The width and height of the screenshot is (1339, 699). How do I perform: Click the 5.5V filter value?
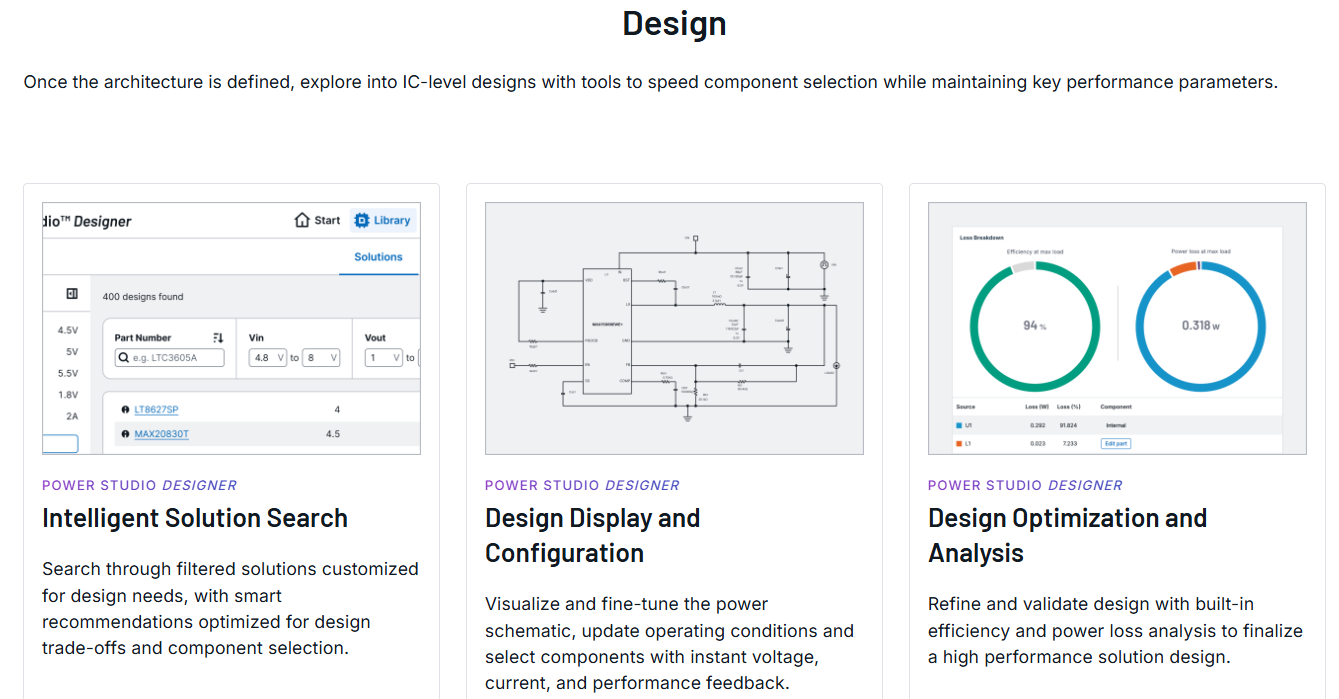point(68,373)
